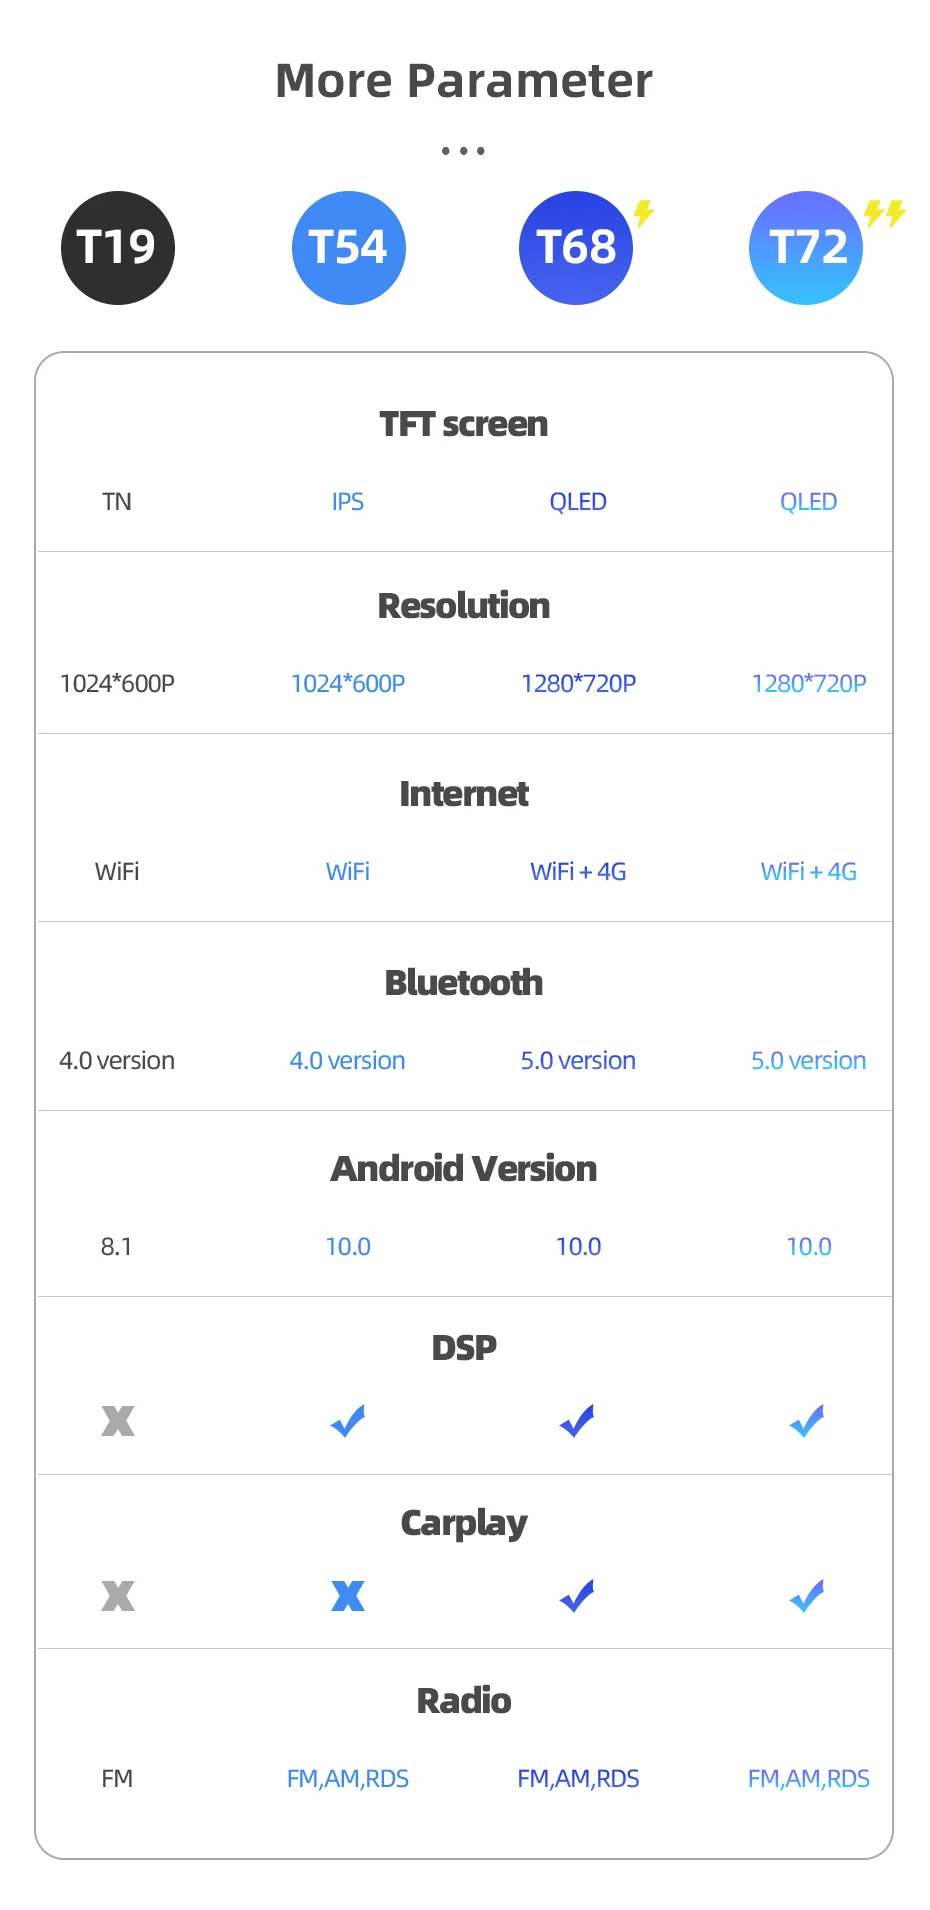Click the T72 model badge
The width and height of the screenshot is (930, 1910).
pyautogui.click(x=806, y=248)
